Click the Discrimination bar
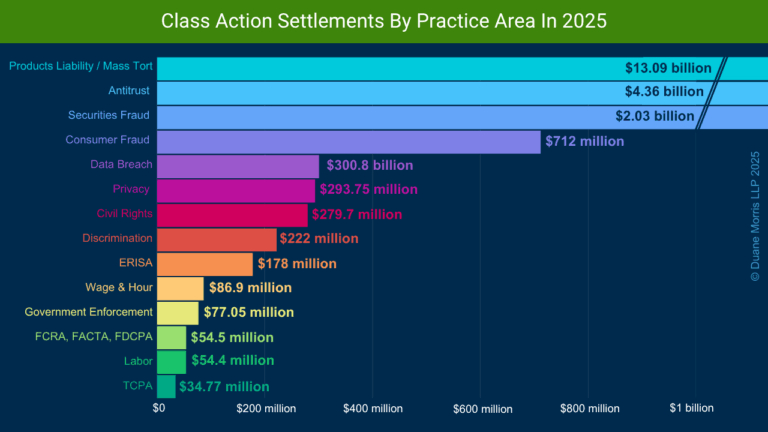 (x=216, y=239)
